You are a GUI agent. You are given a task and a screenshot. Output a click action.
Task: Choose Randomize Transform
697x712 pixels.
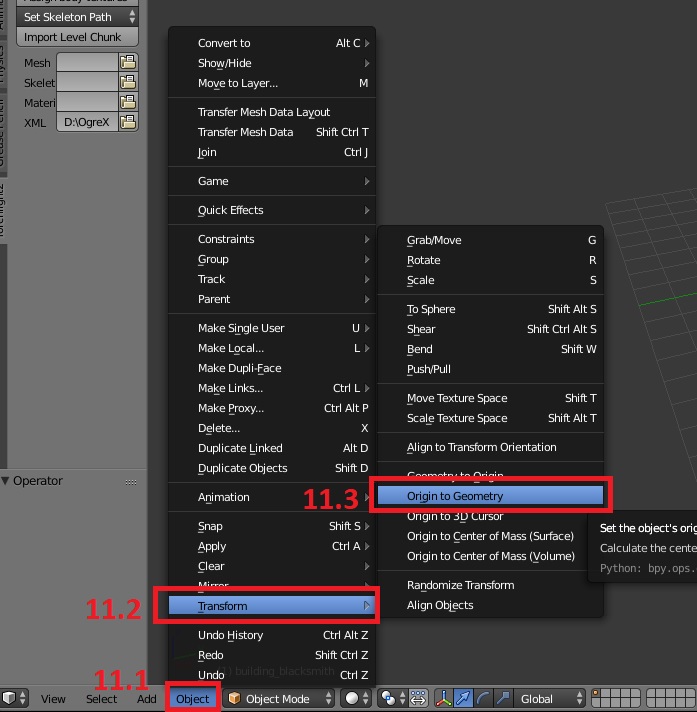[x=490, y=585]
